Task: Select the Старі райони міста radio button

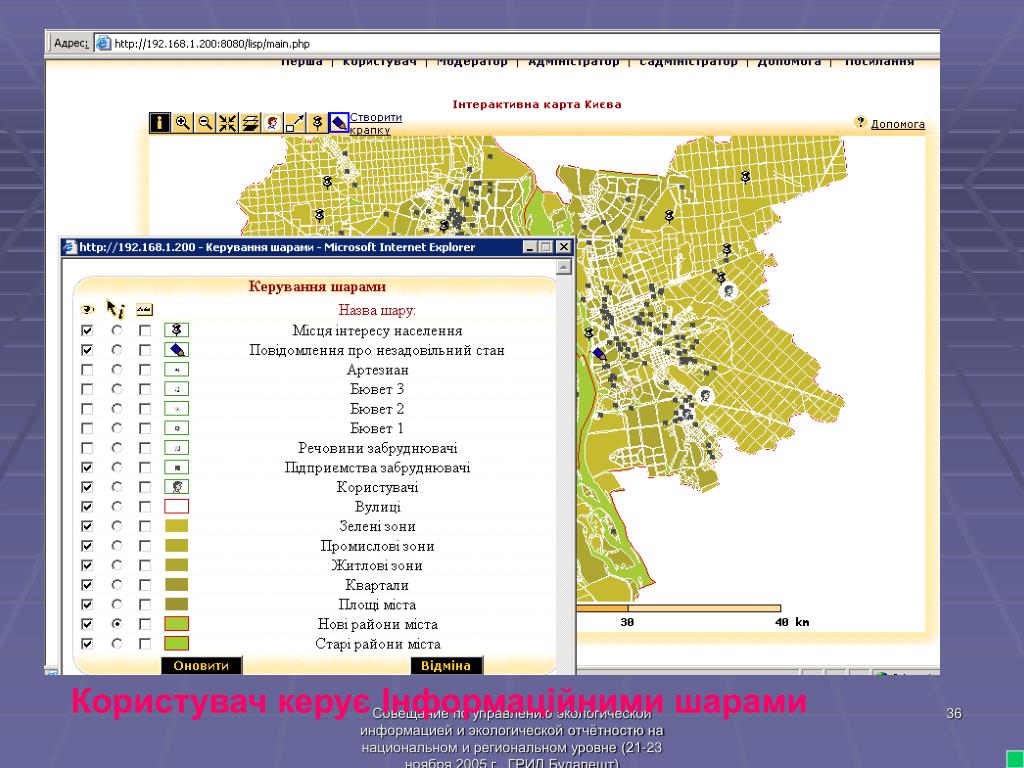Action: (116, 644)
